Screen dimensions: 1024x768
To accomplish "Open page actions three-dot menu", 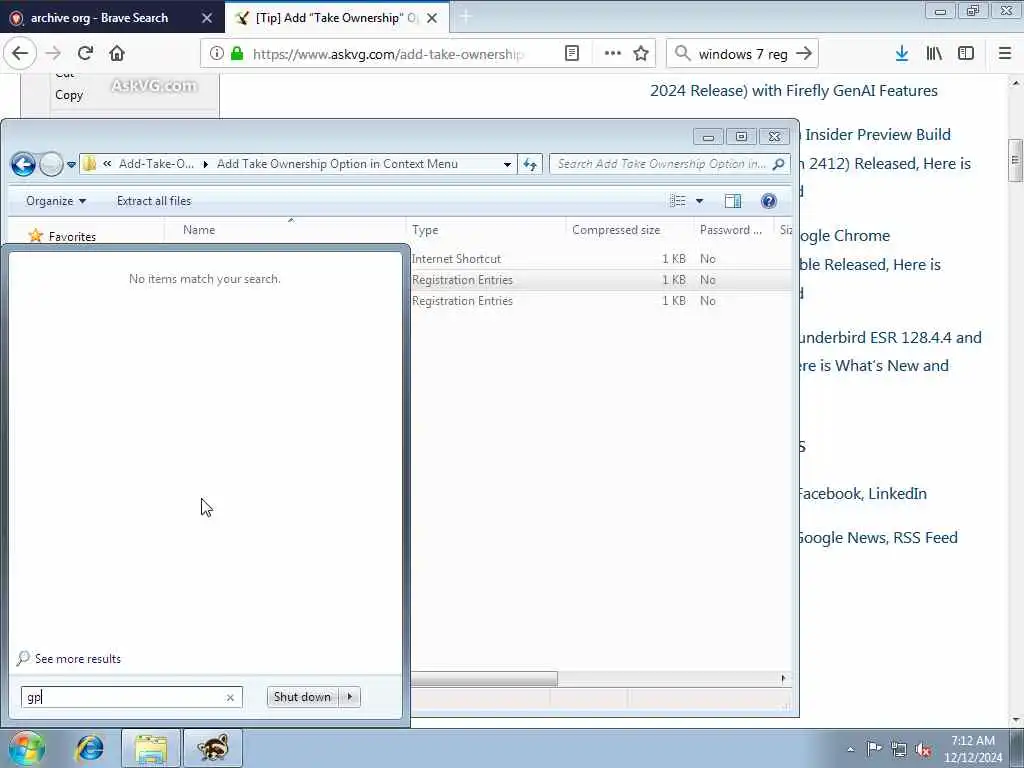I will coord(613,54).
